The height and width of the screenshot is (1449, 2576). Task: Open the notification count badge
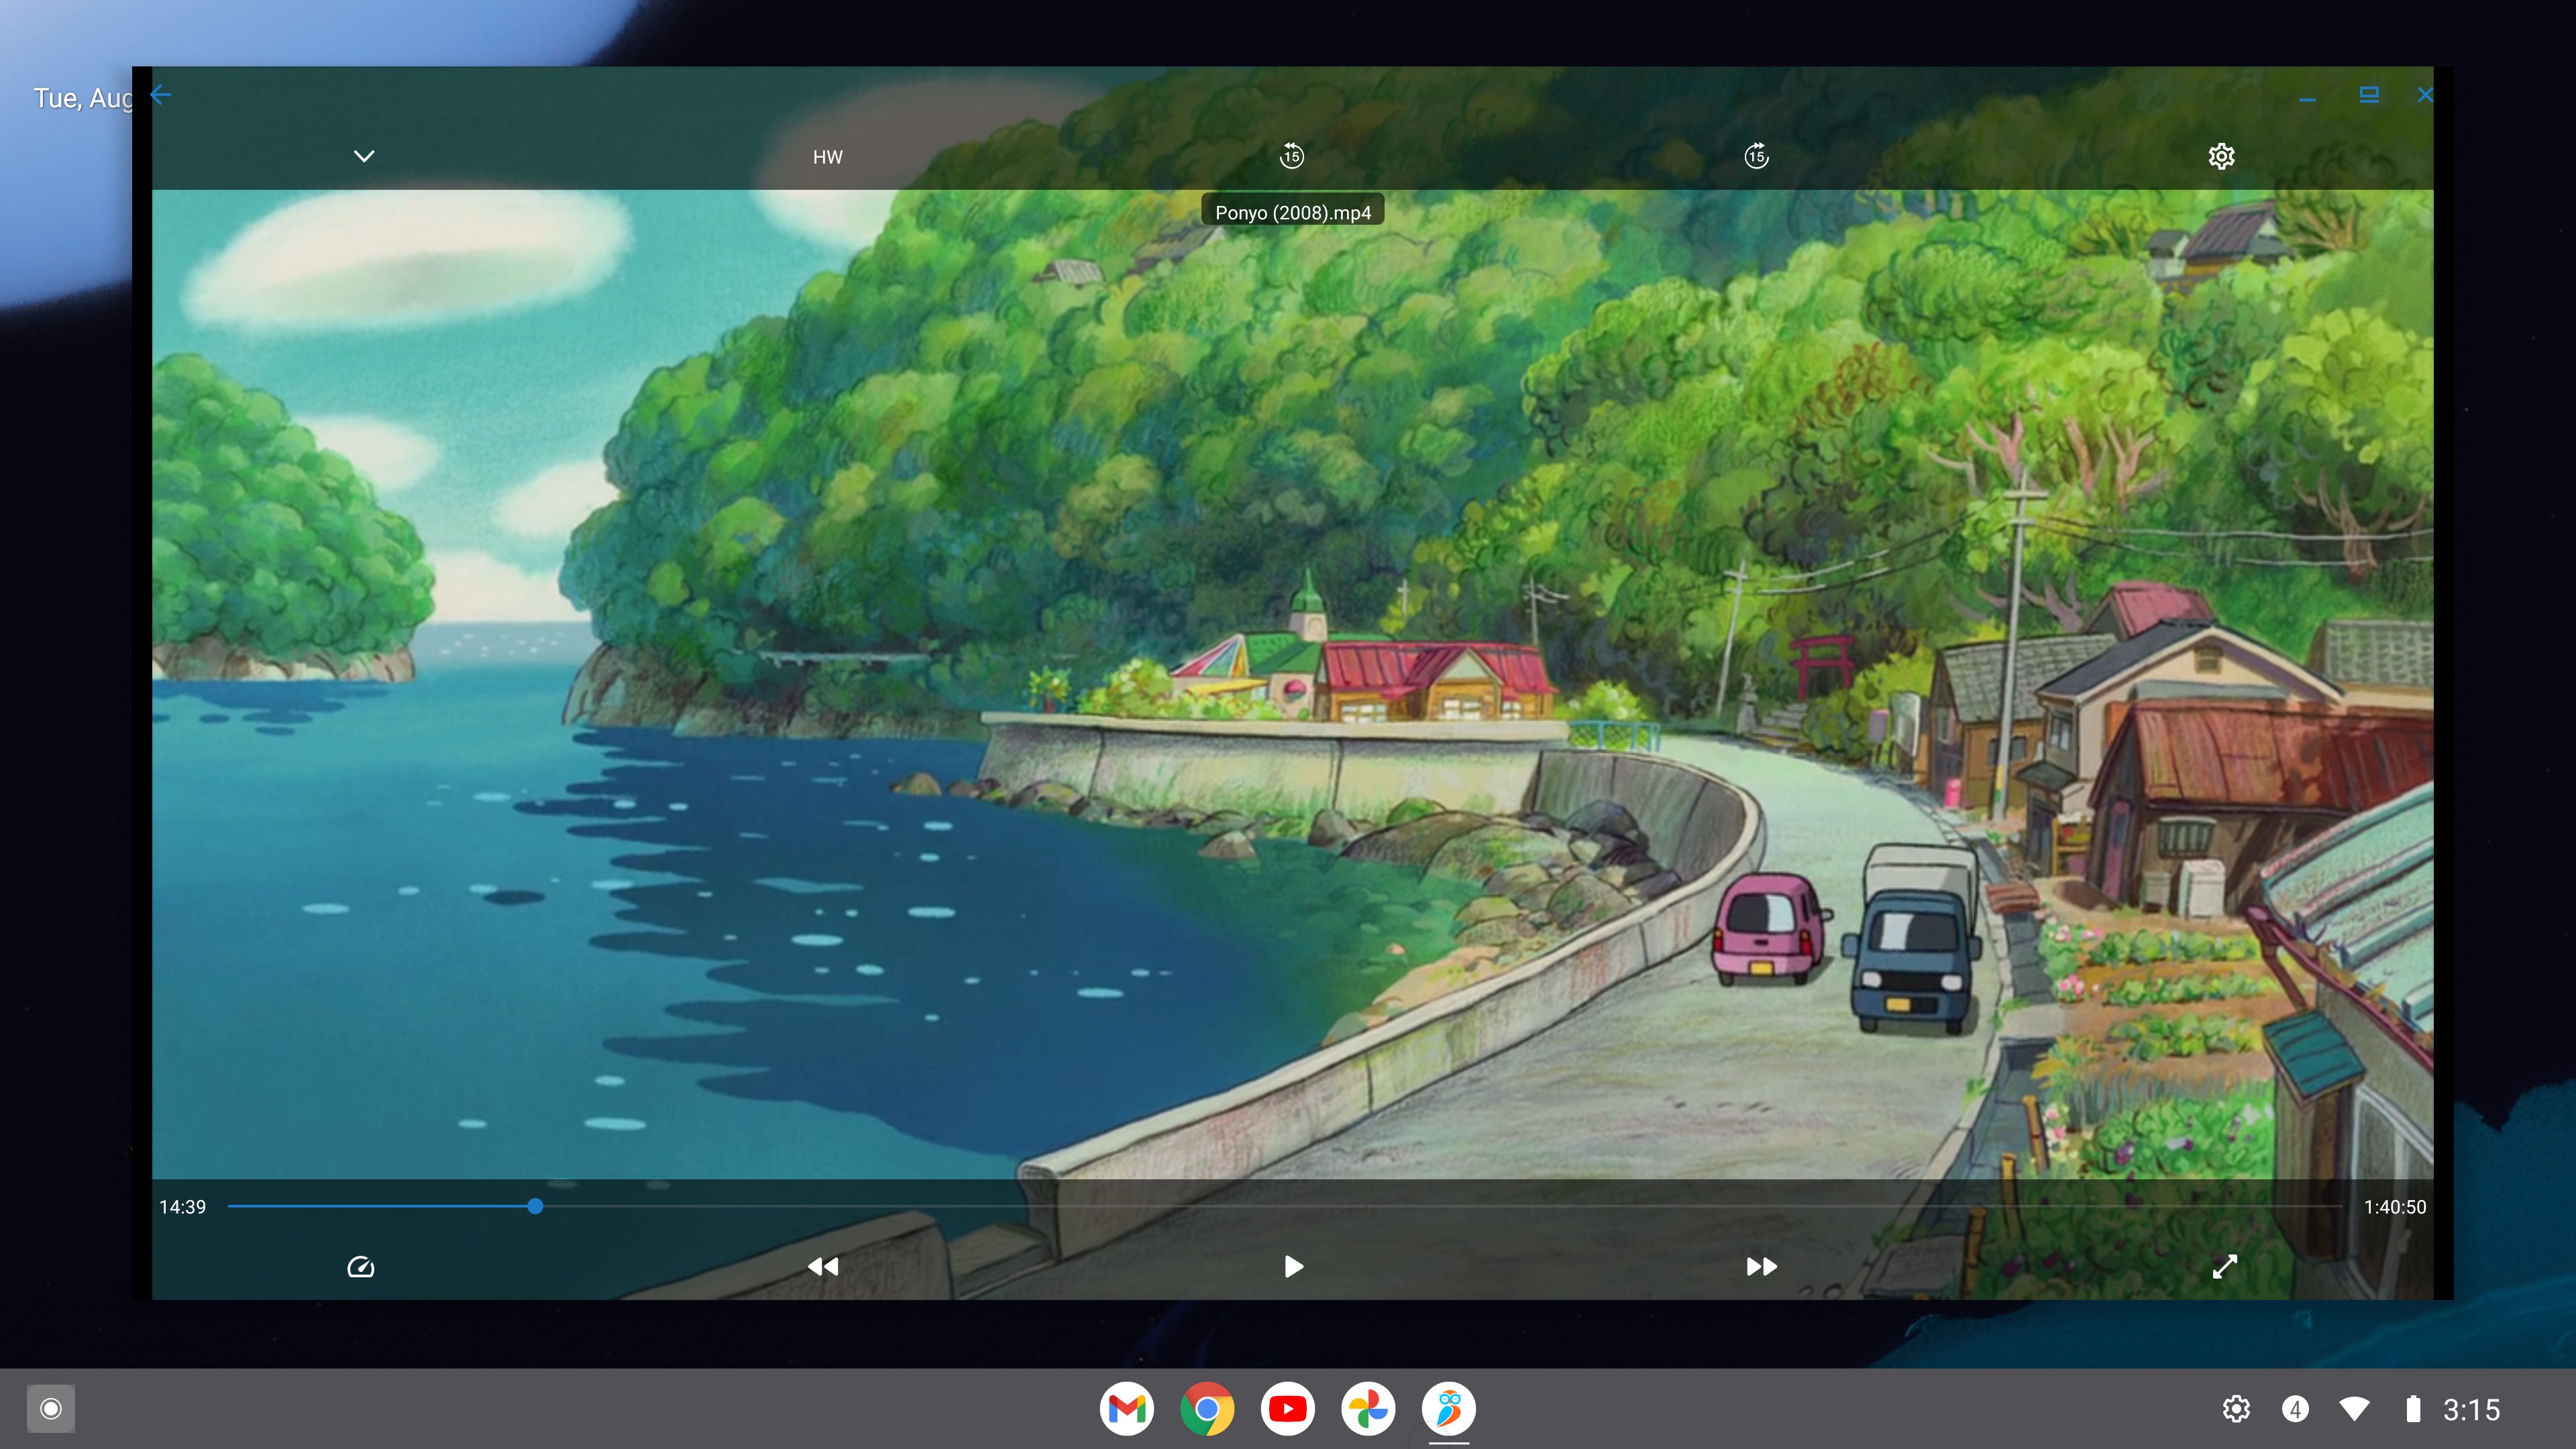coord(2295,1408)
